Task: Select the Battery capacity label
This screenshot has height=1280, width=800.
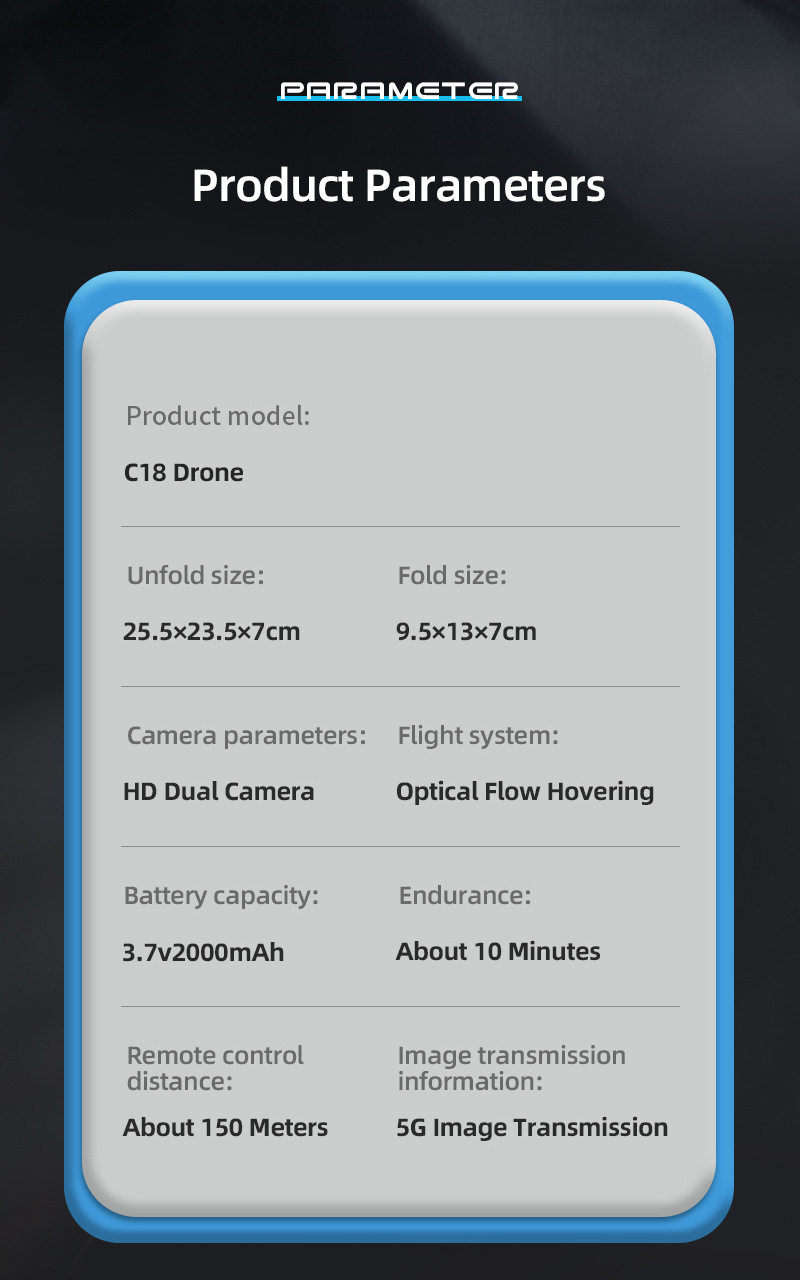Action: (x=221, y=896)
